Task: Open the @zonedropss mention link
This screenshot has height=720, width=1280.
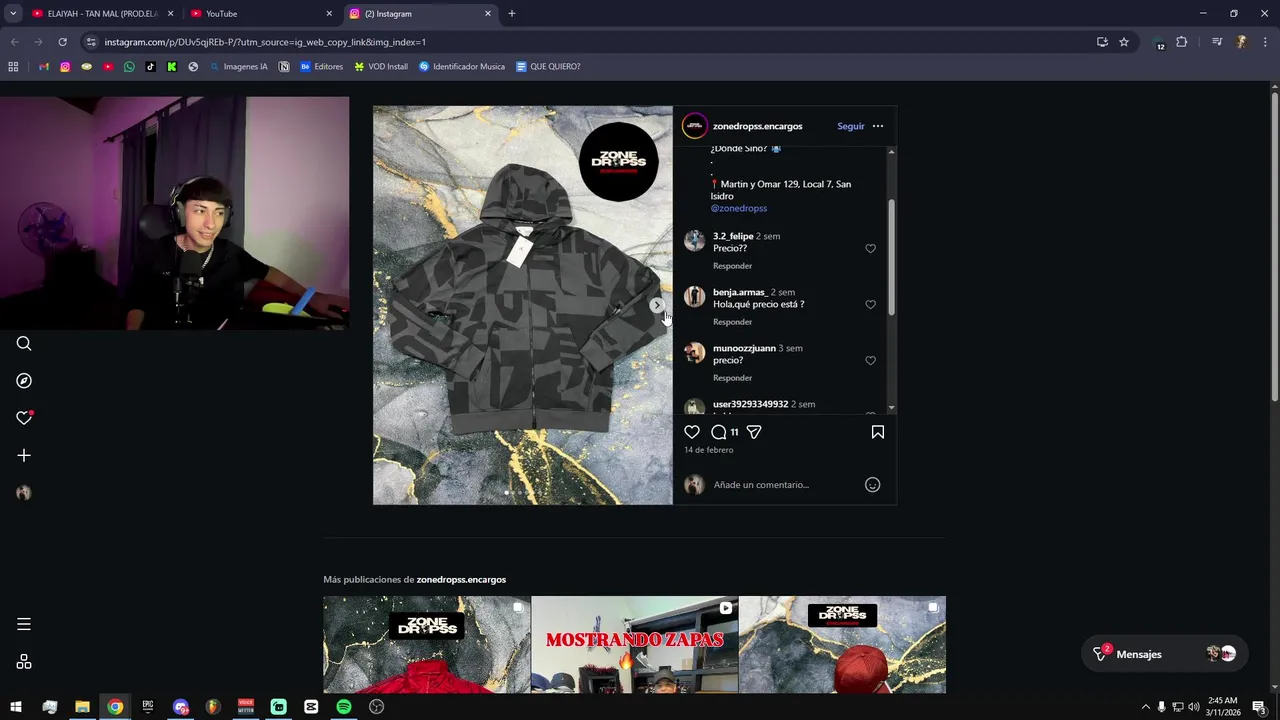Action: pyautogui.click(x=739, y=208)
